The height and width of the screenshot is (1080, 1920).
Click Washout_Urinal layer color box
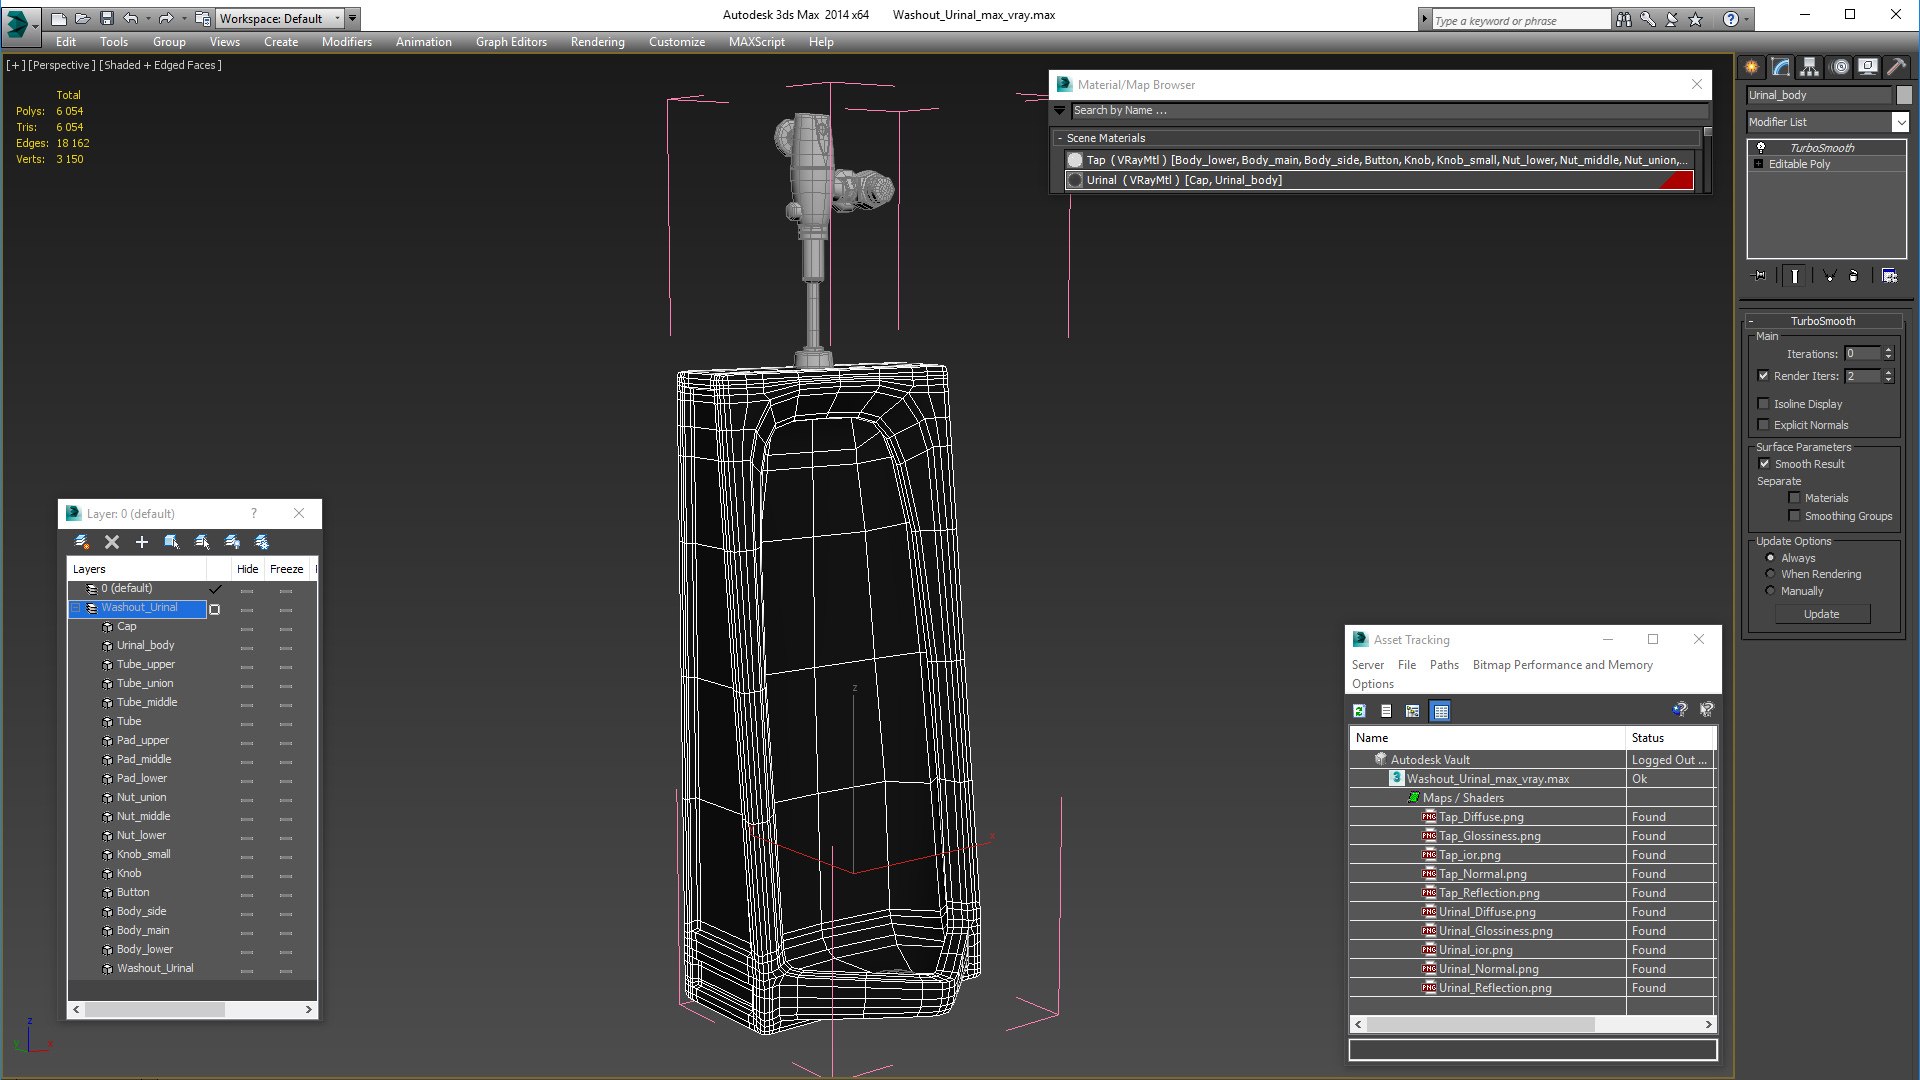[214, 609]
